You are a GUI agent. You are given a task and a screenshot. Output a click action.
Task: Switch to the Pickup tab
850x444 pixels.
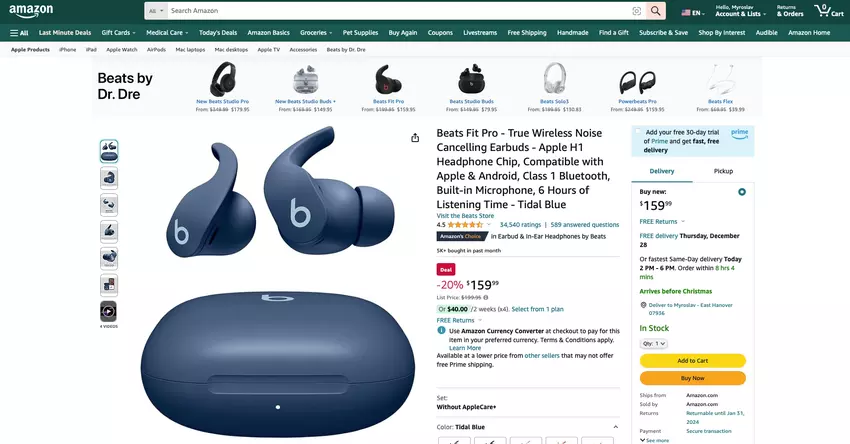tap(723, 171)
